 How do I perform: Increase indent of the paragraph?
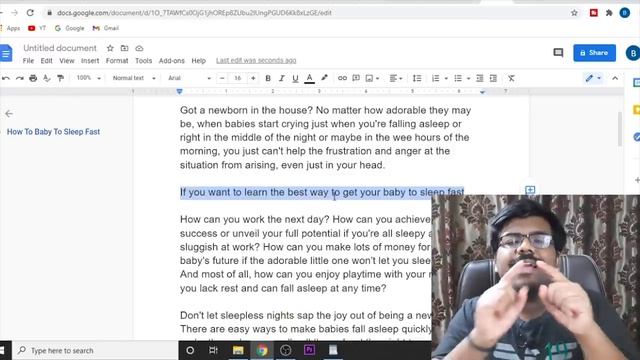[493, 78]
